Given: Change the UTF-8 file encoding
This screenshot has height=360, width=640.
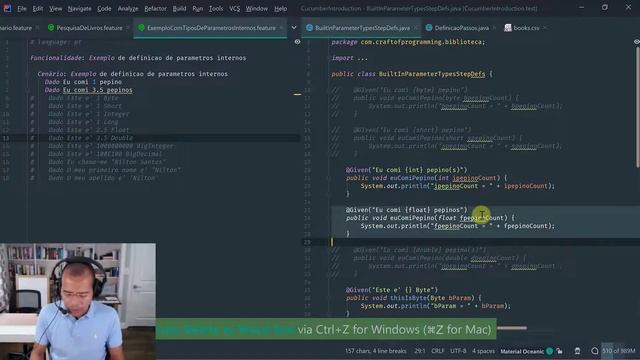Looking at the screenshot, I should (x=458, y=351).
